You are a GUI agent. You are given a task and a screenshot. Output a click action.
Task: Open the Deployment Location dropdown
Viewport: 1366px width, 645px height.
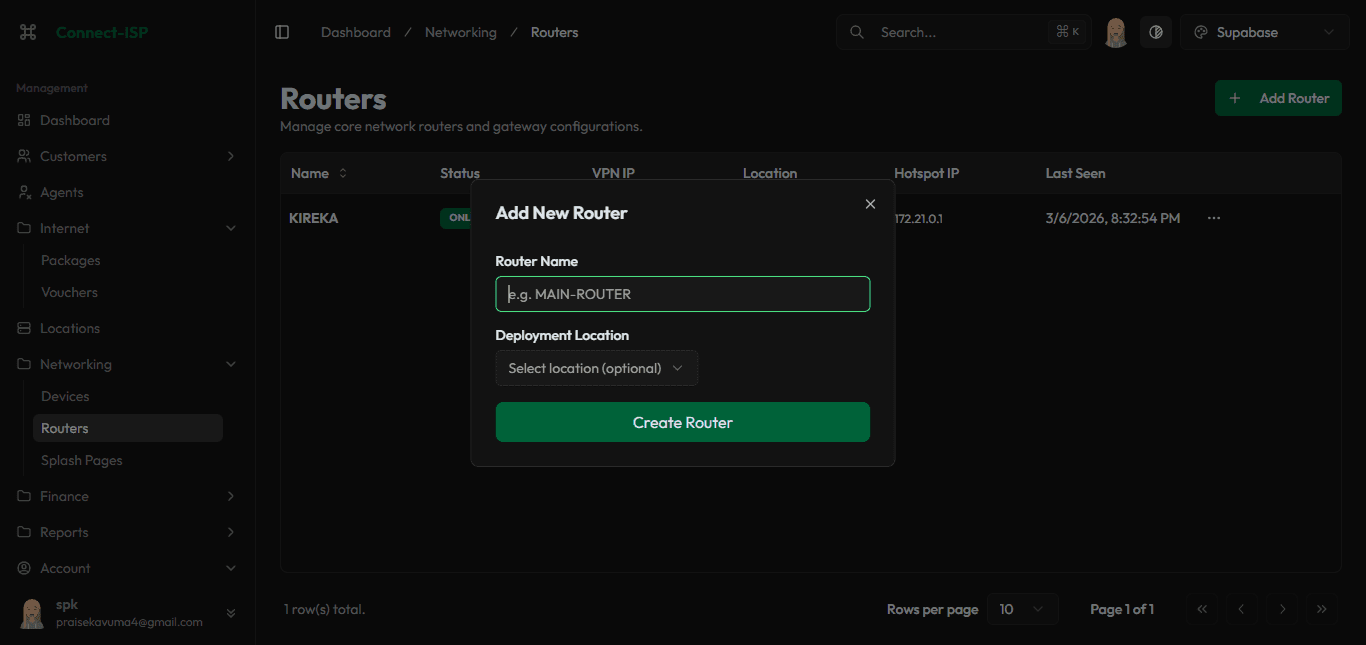tap(596, 368)
